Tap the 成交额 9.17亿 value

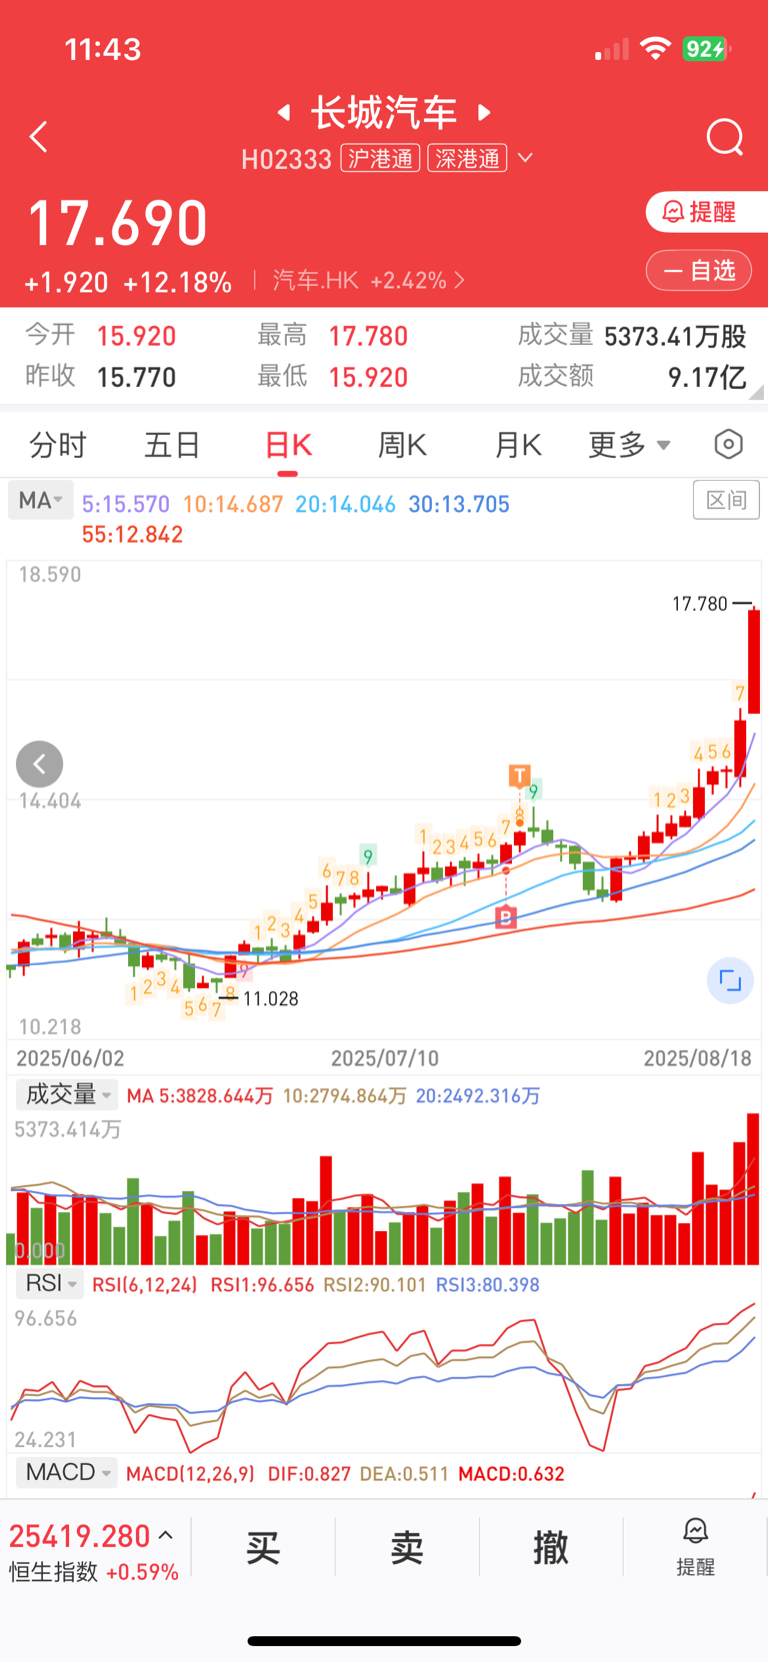tap(707, 377)
